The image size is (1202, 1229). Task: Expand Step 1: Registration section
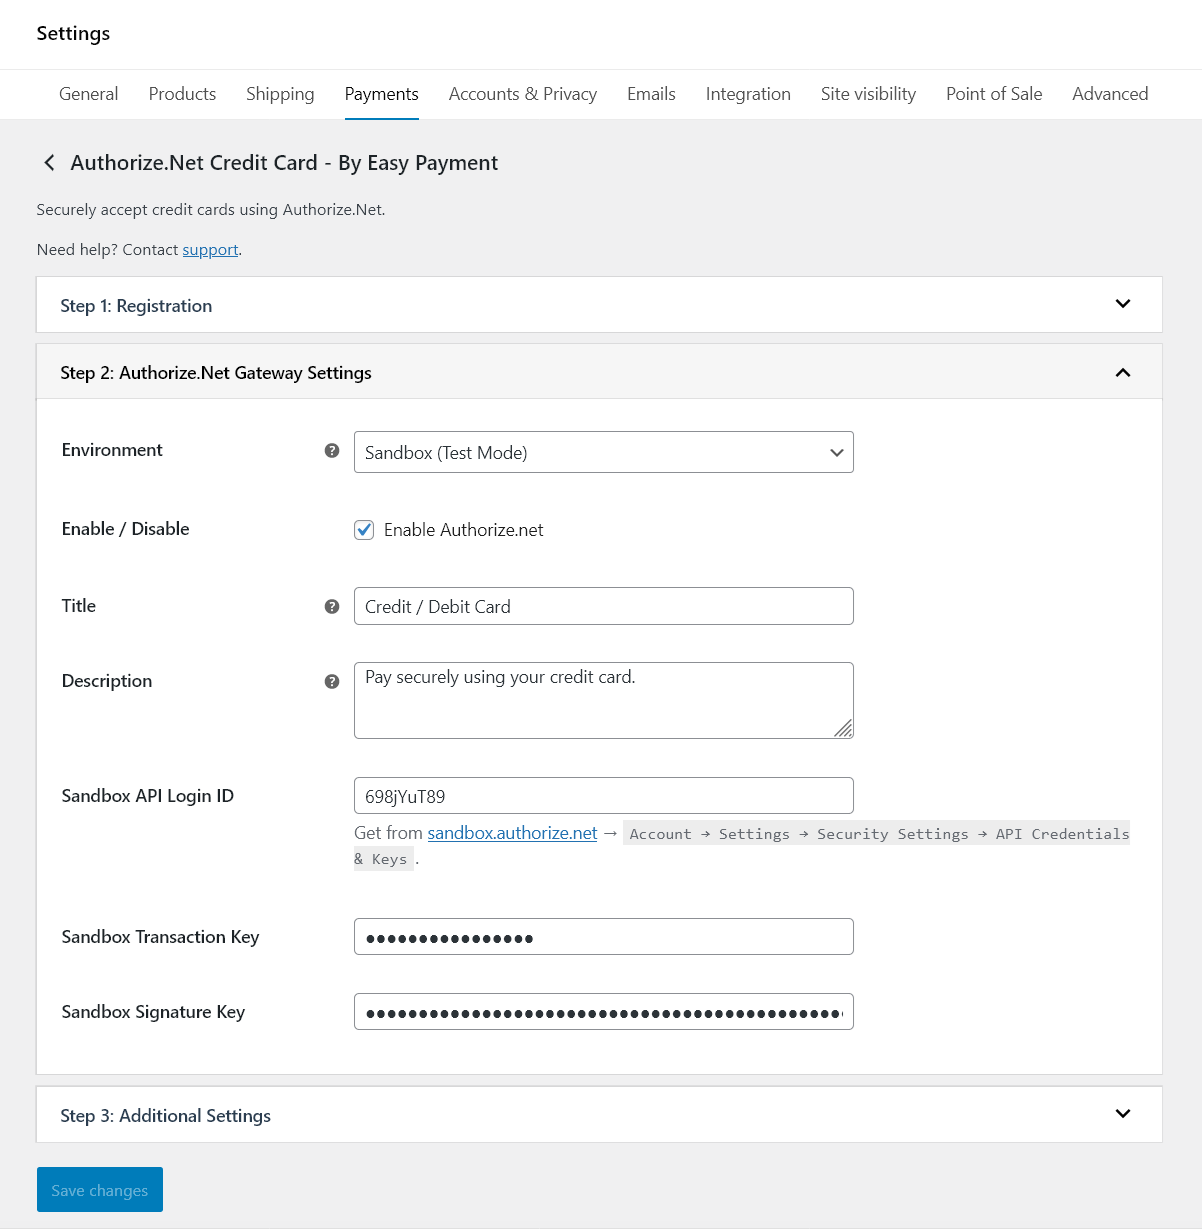(1122, 304)
